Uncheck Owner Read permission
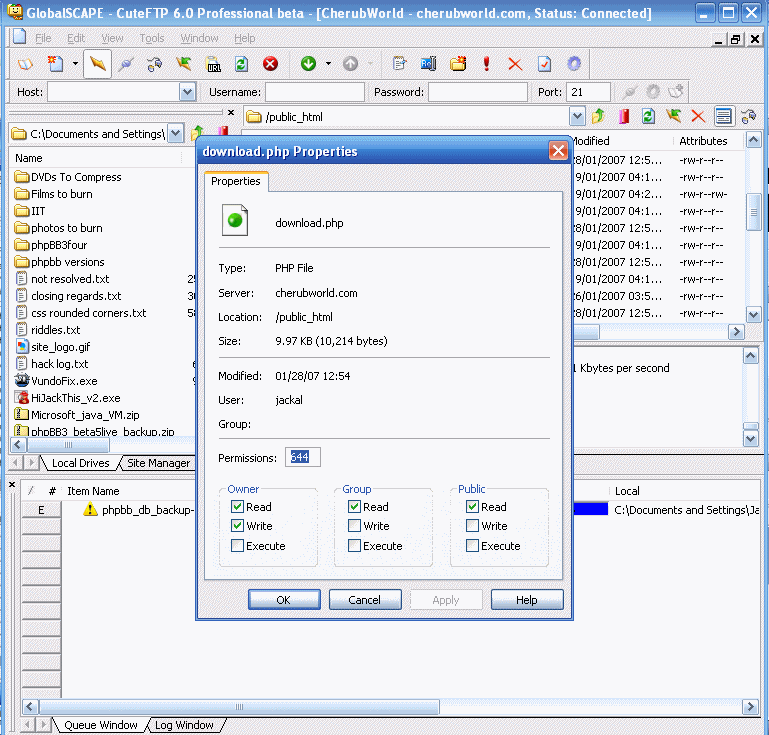The height and width of the screenshot is (735, 769). click(x=237, y=507)
